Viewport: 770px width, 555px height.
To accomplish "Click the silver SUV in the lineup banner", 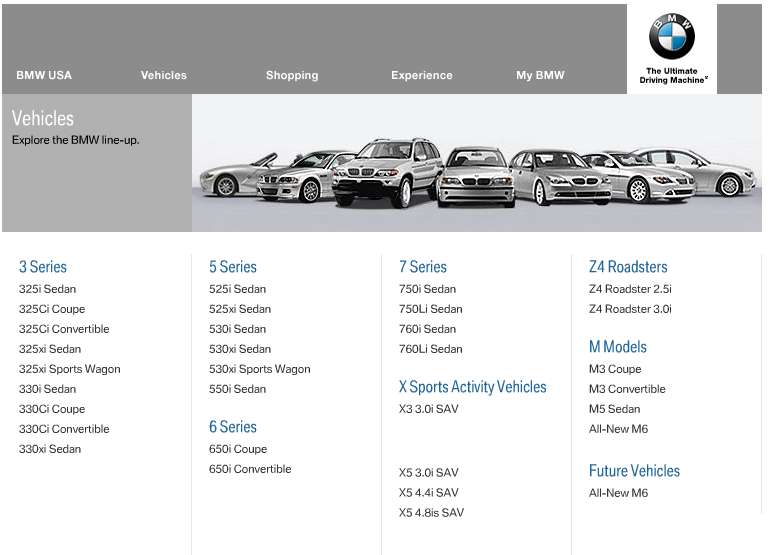I will coord(385,170).
